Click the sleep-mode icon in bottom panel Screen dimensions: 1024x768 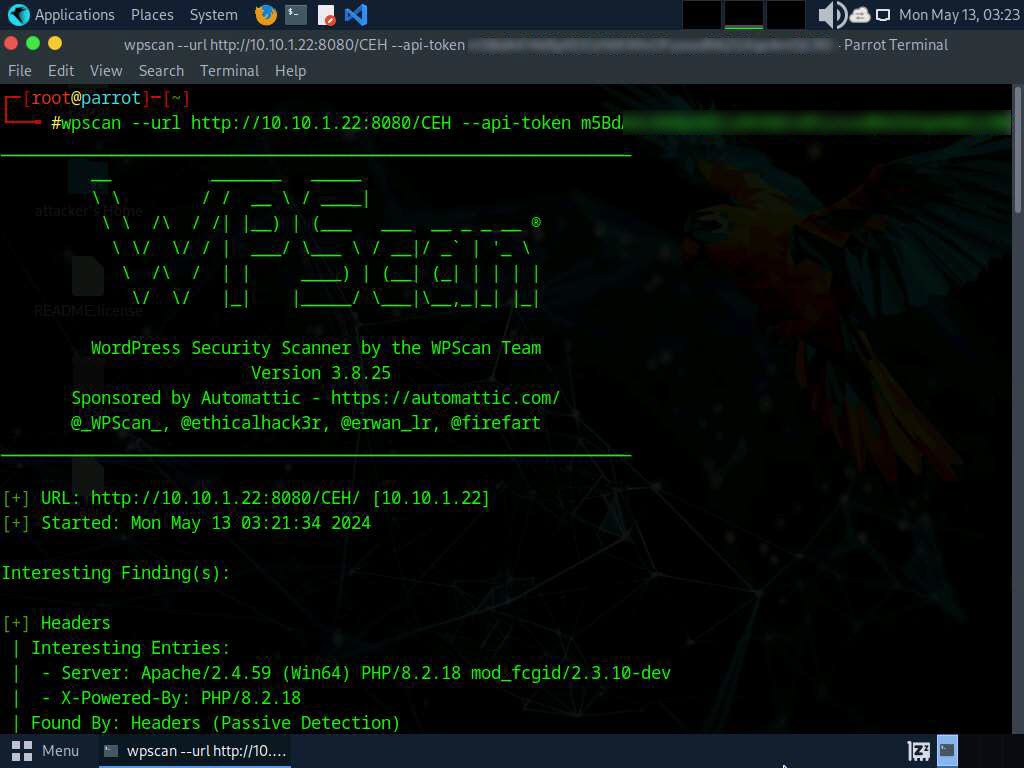[918, 750]
